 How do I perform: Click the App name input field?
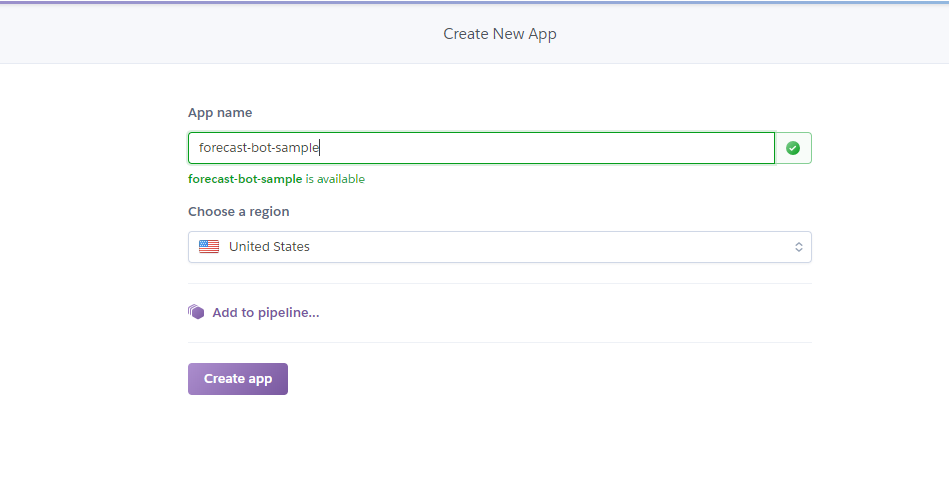point(481,148)
